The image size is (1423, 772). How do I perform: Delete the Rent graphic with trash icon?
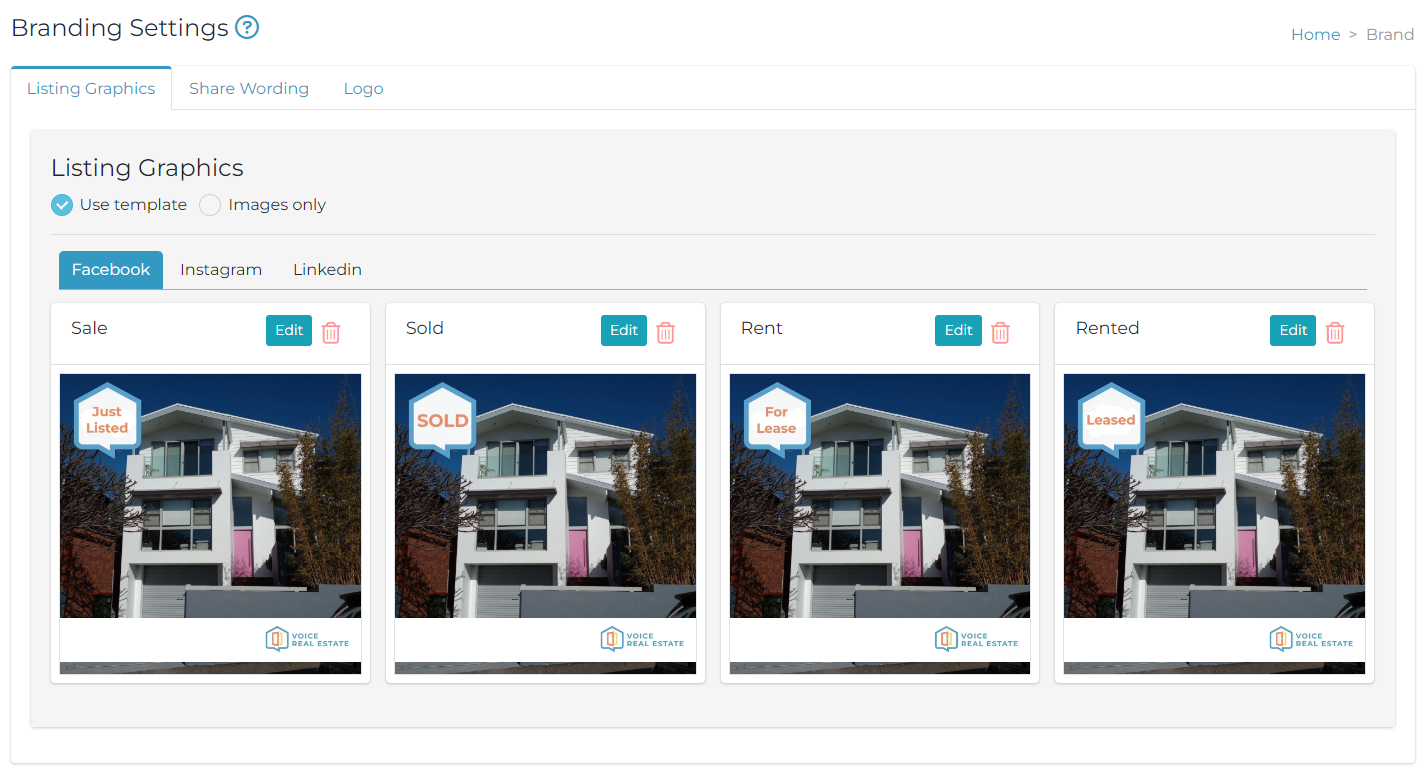point(1000,333)
